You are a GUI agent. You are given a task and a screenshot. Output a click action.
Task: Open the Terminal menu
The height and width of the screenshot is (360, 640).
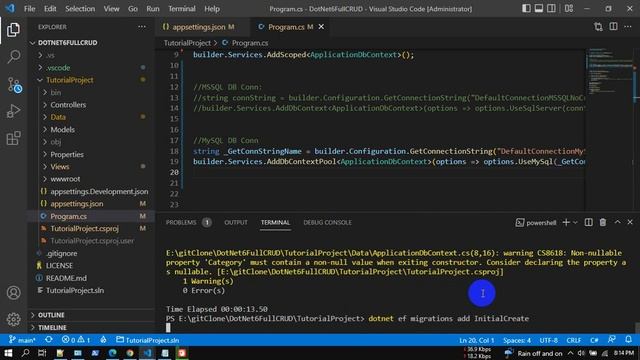tap(182, 9)
